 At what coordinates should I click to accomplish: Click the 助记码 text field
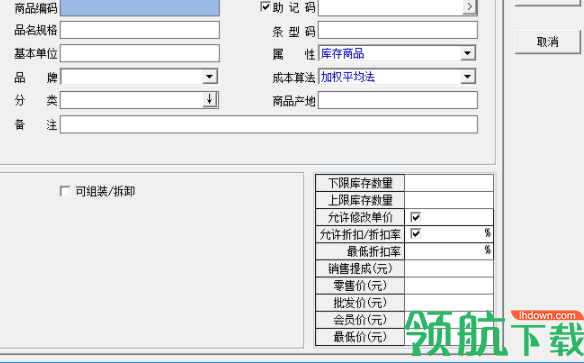(390, 7)
